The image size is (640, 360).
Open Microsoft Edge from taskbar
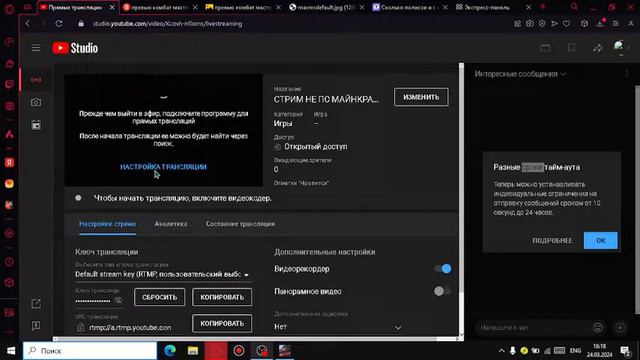tap(170, 351)
